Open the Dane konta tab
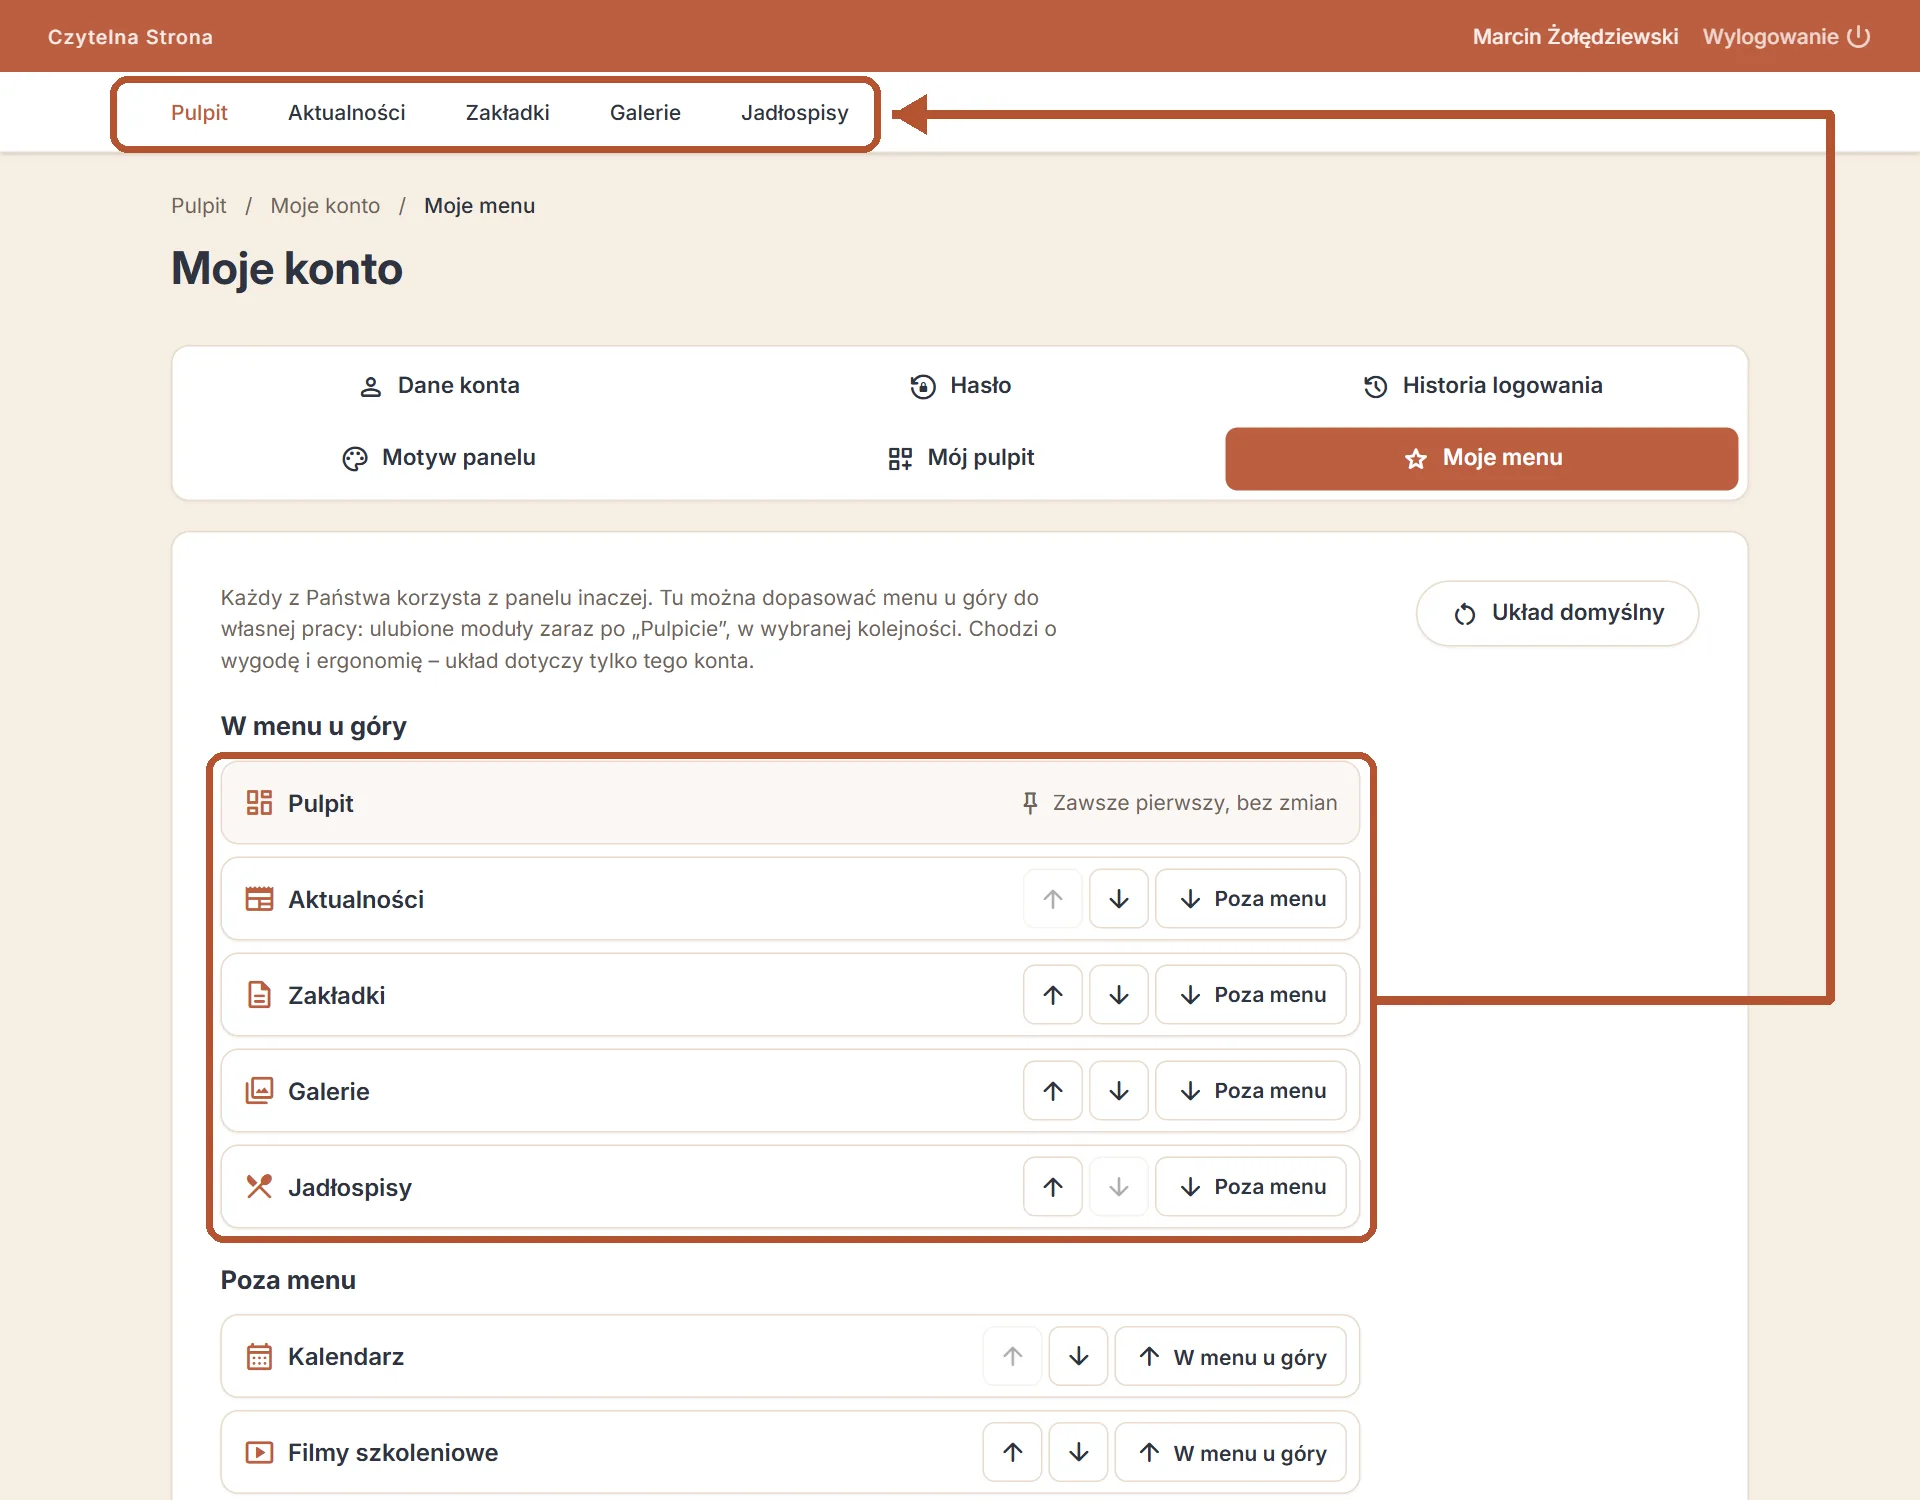This screenshot has width=1920, height=1500. click(439, 386)
